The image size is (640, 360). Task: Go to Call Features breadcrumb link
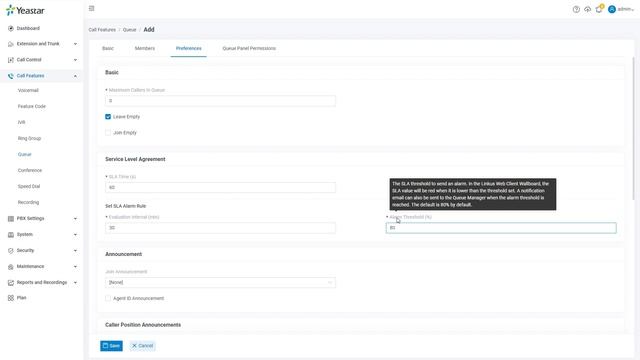coord(102,30)
